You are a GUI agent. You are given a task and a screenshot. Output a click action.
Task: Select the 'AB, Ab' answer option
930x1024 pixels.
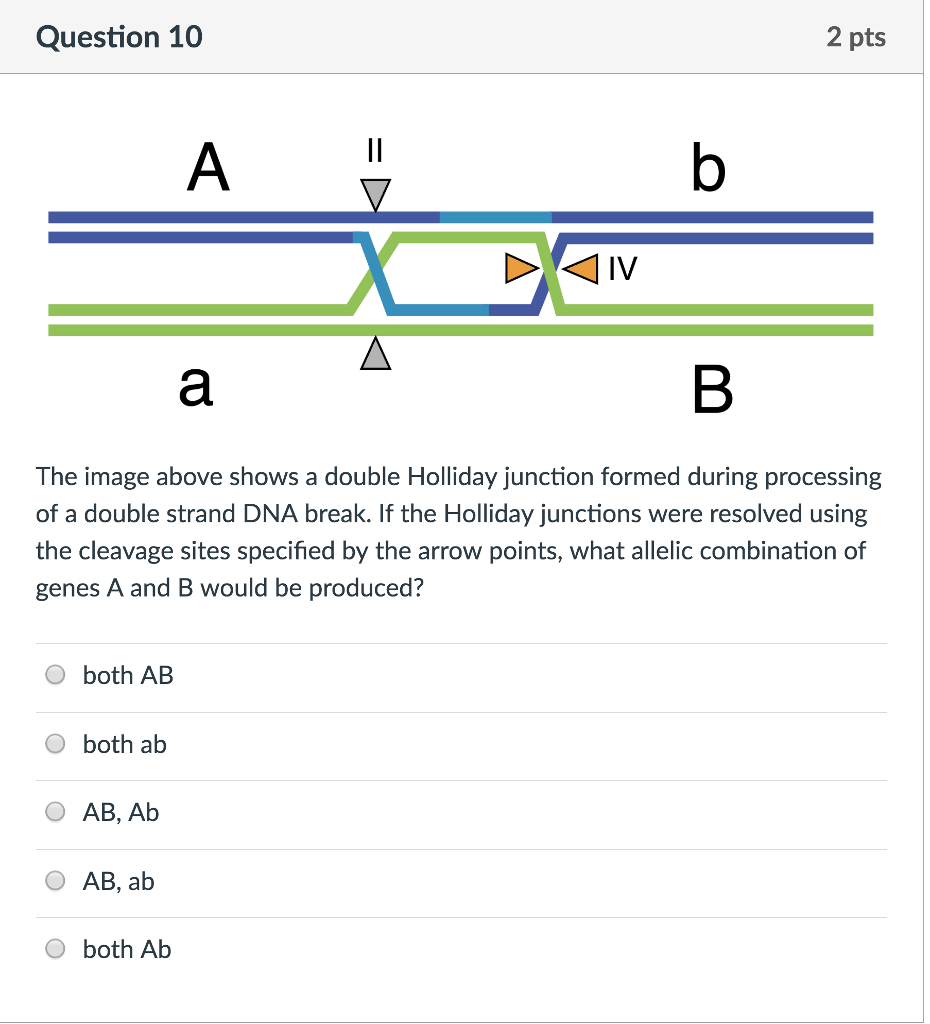coord(55,812)
